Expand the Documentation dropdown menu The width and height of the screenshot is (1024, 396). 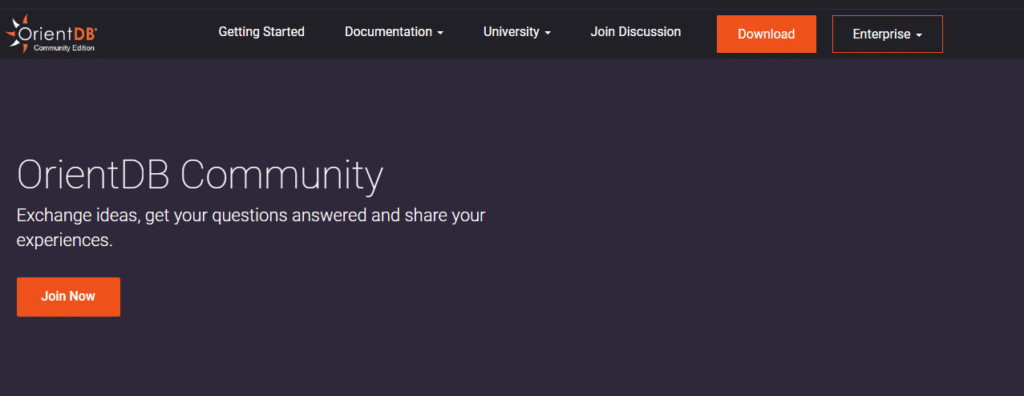point(394,31)
